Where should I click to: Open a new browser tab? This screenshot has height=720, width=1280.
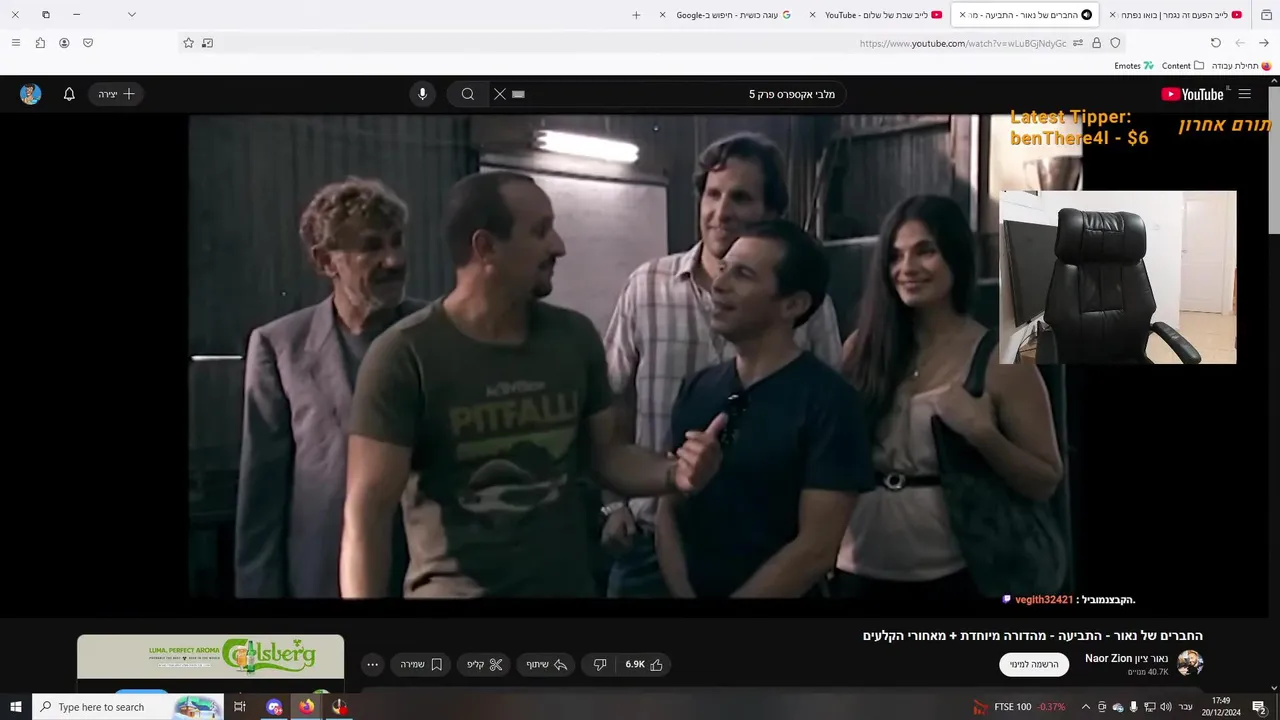tap(636, 15)
